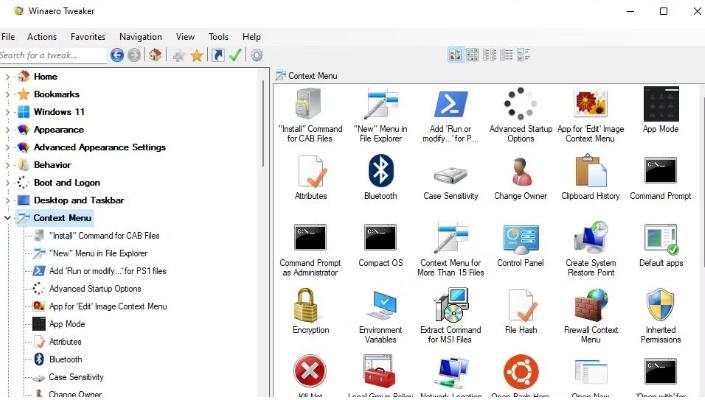
Task: Click the Search for a tweak field
Action: pos(53,55)
